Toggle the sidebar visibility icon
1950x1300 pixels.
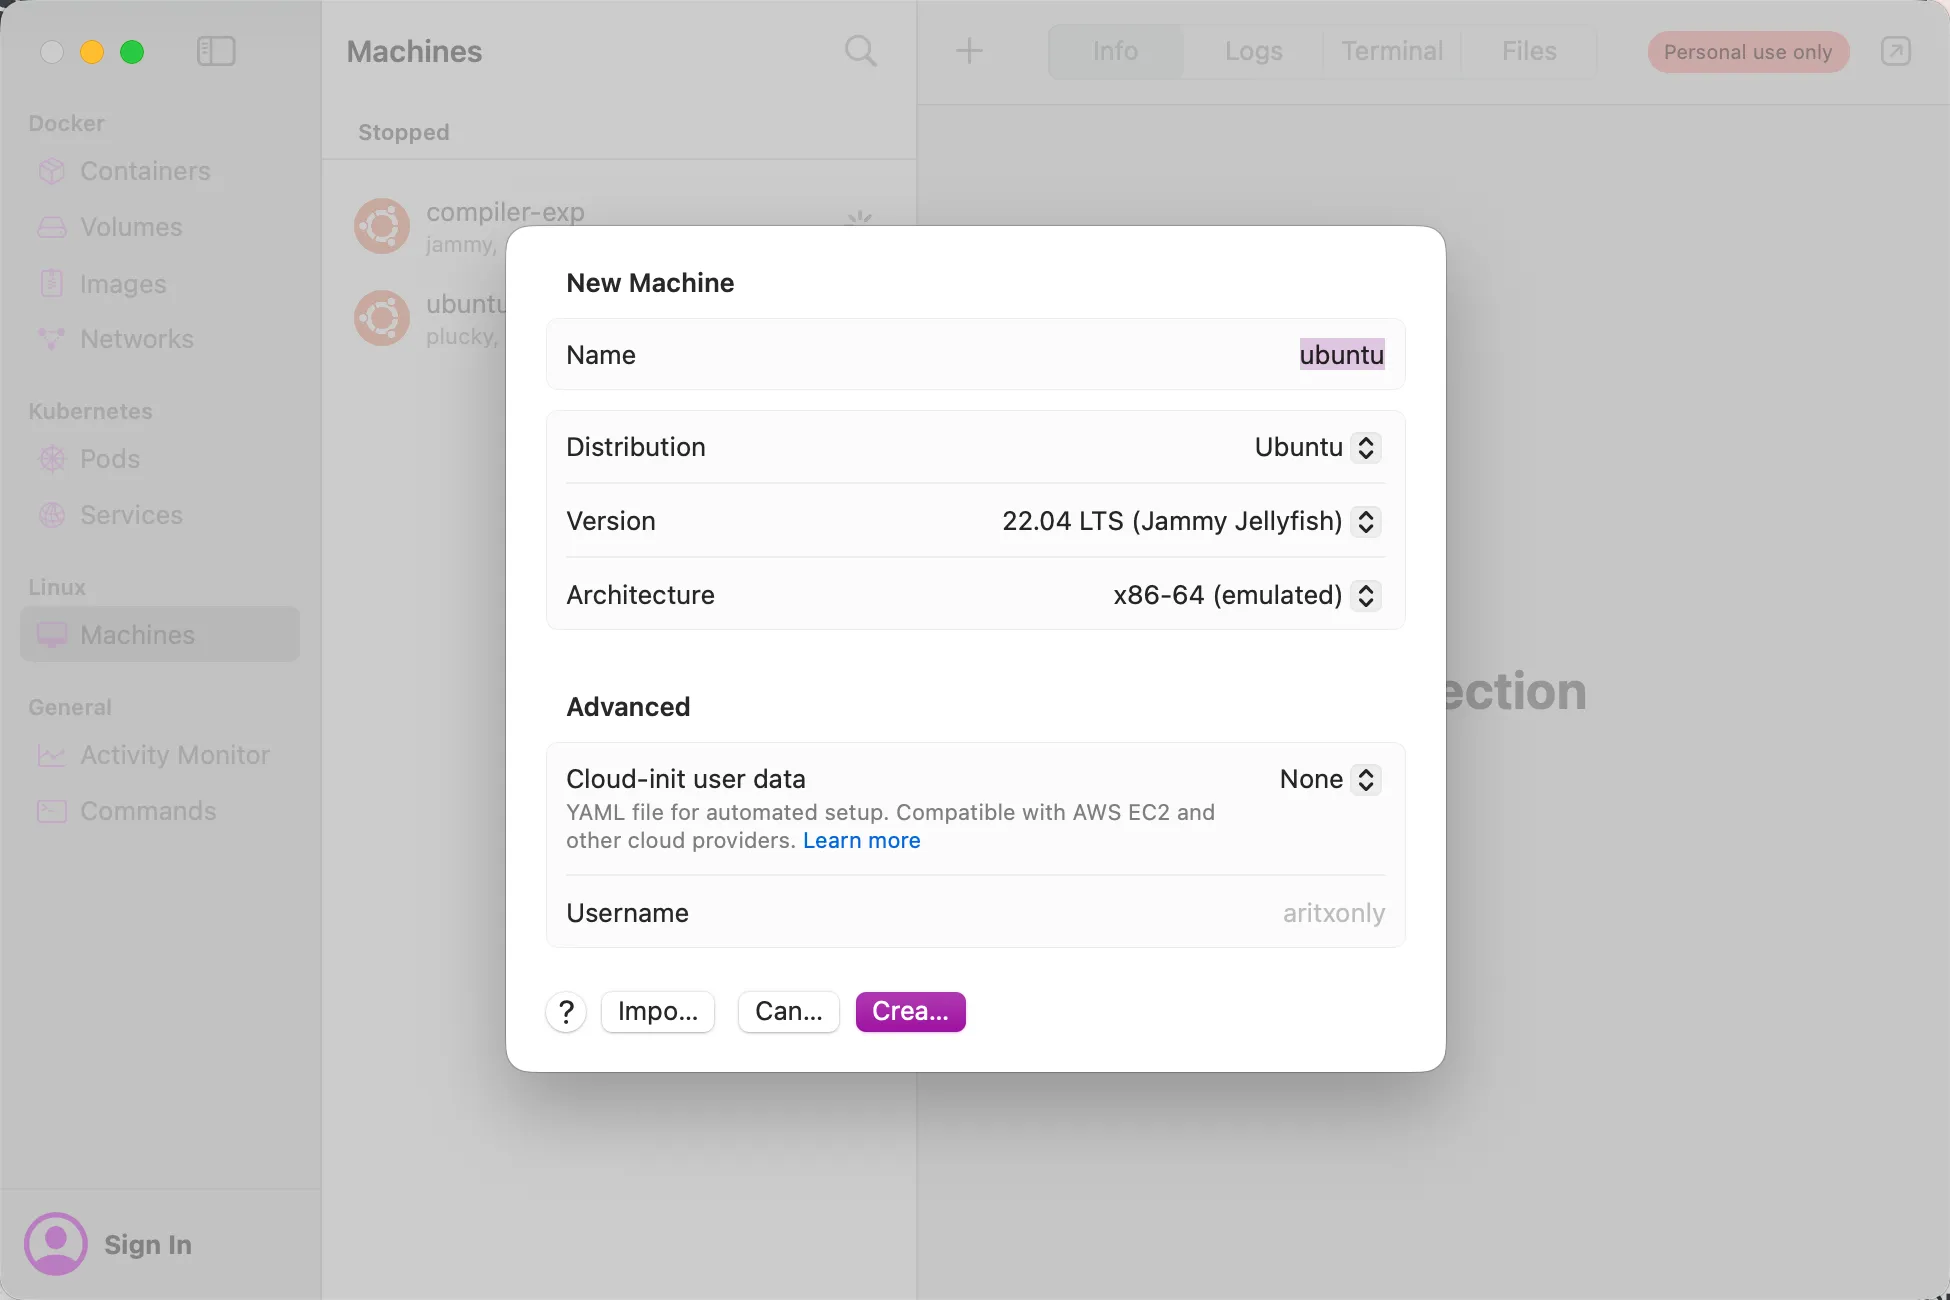pos(216,52)
